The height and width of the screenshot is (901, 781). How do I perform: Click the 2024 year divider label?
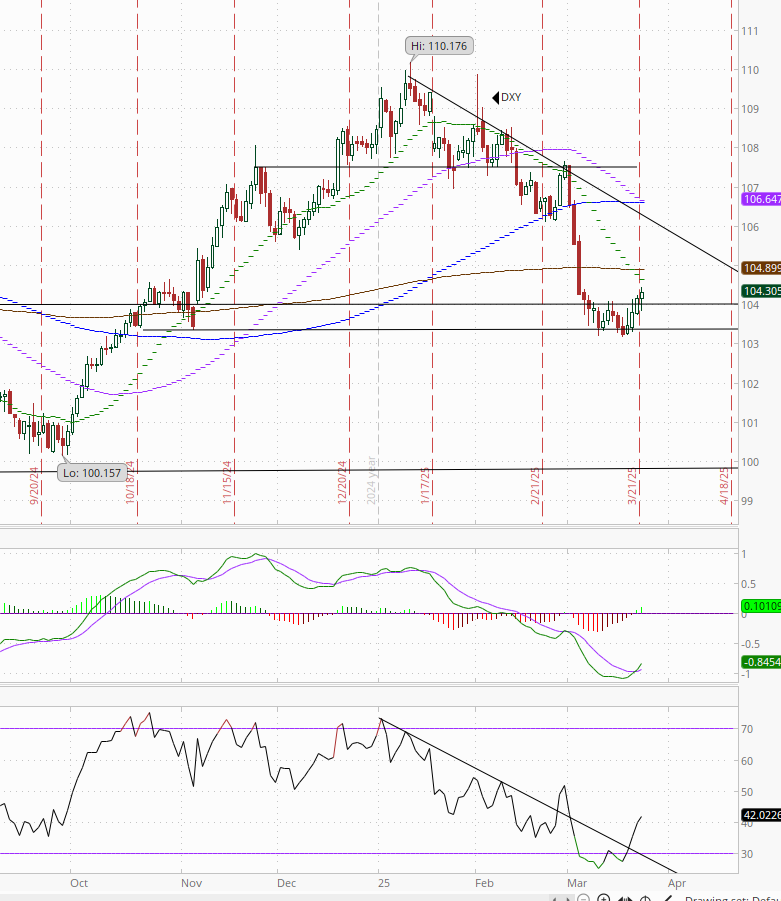pos(371,480)
